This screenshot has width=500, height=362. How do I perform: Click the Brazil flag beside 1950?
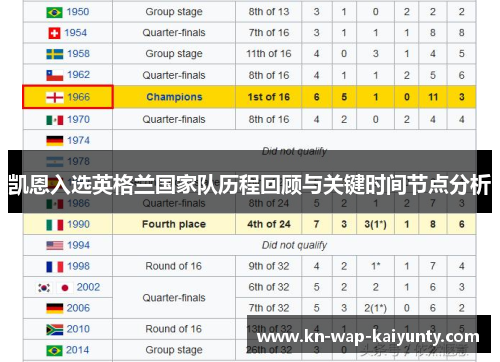pos(54,12)
